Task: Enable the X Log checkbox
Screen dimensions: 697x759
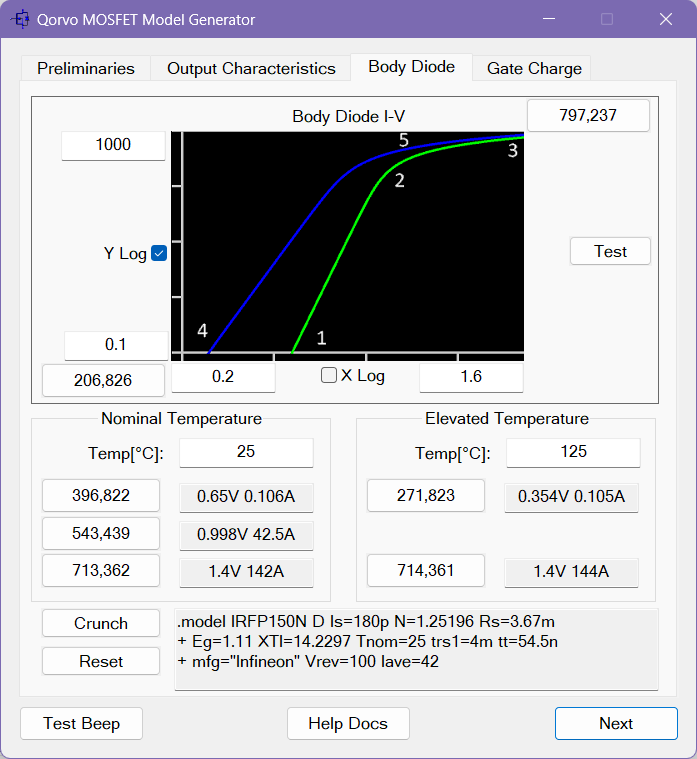Action: (328, 376)
